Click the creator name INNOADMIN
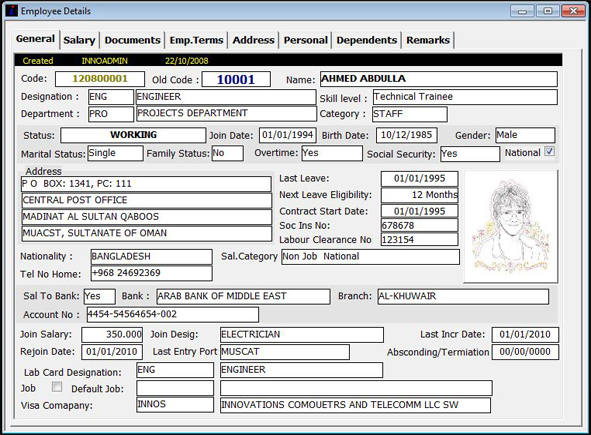Screen dimensions: 591x435 tap(104, 61)
